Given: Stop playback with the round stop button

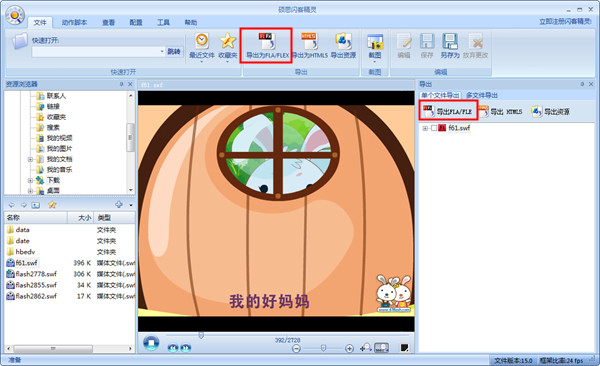Looking at the screenshot, I should [x=151, y=343].
